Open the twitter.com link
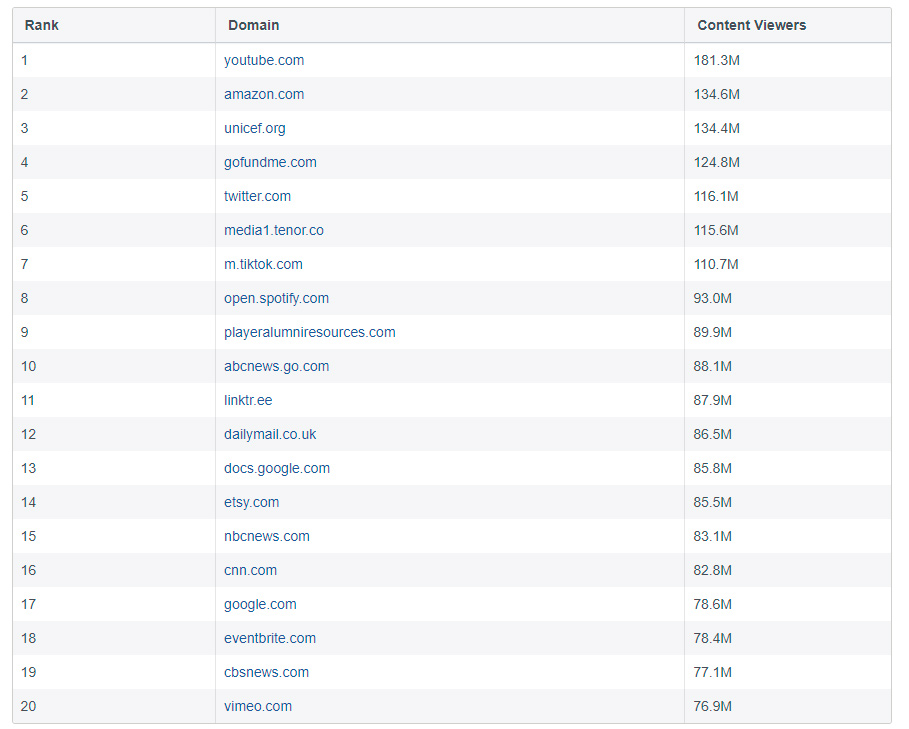This screenshot has width=909, height=729. (258, 196)
